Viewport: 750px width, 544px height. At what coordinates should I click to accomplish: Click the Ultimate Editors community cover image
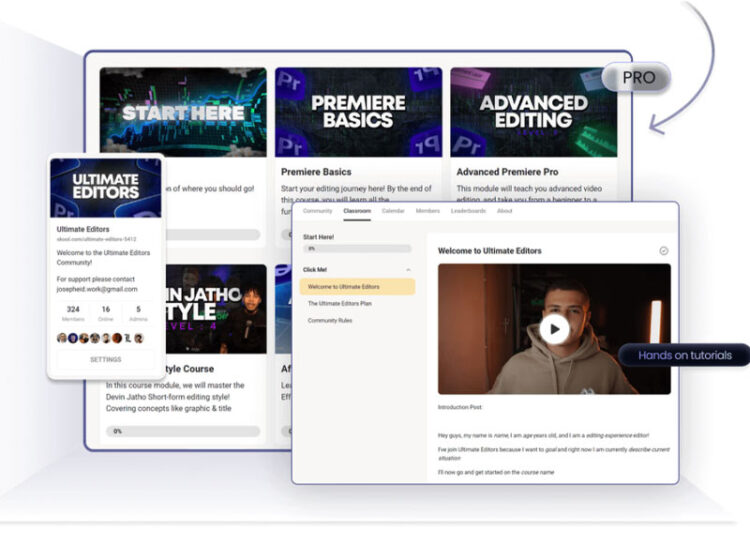pyautogui.click(x=106, y=187)
